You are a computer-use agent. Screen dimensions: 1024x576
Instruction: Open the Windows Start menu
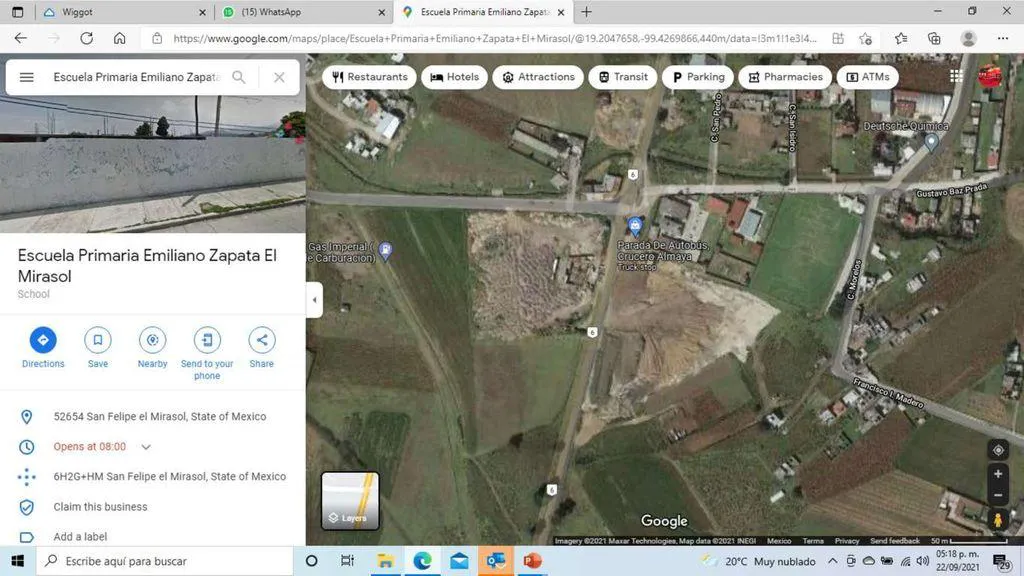tap(18, 561)
